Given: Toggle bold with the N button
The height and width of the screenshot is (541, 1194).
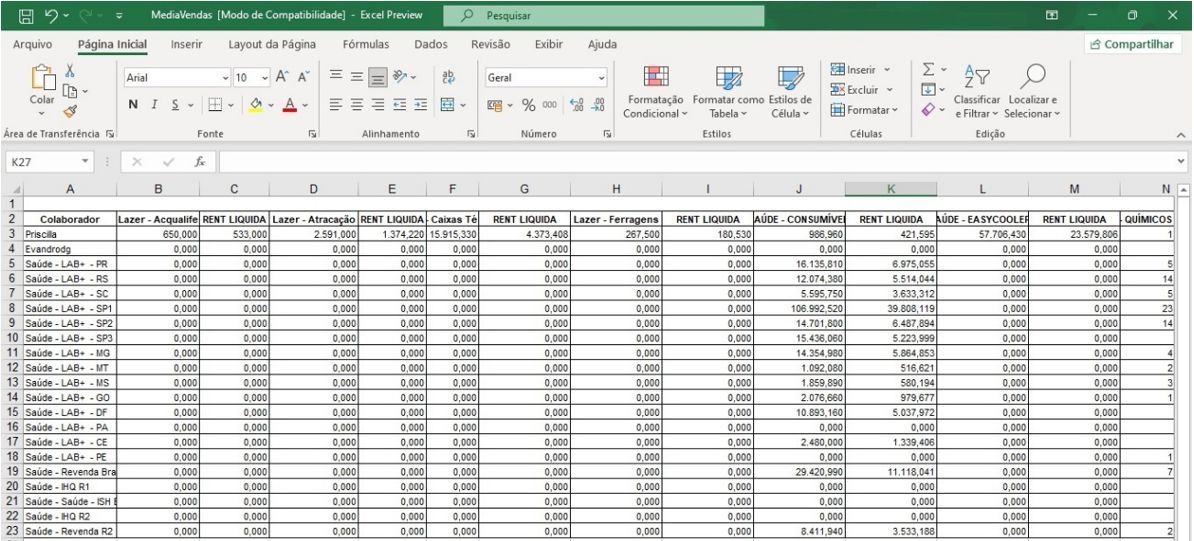Looking at the screenshot, I should (132, 104).
